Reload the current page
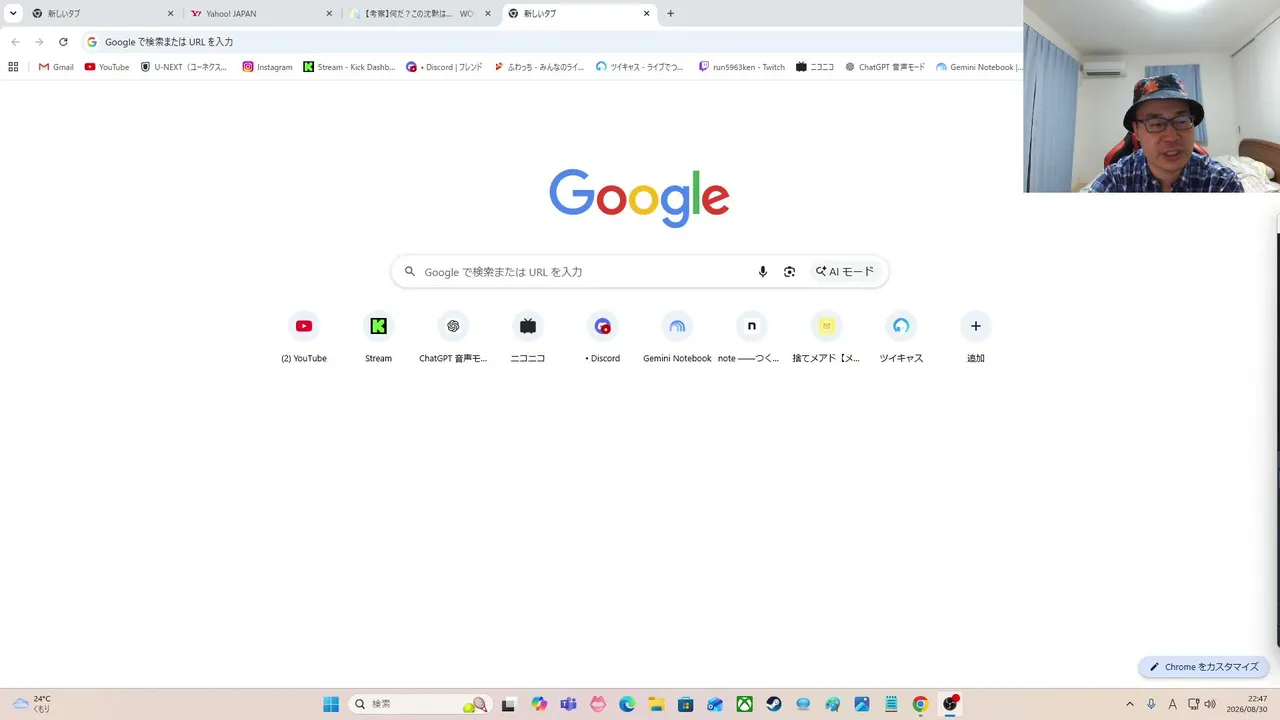 pyautogui.click(x=63, y=42)
